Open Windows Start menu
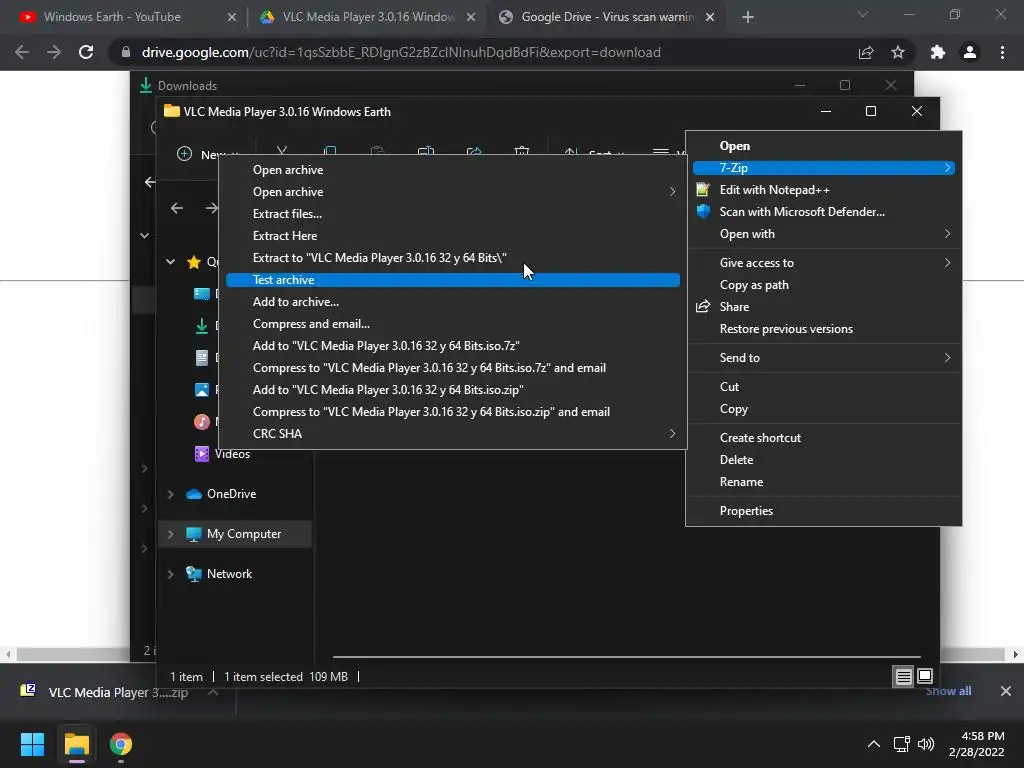This screenshot has height=768, width=1024. [x=32, y=744]
